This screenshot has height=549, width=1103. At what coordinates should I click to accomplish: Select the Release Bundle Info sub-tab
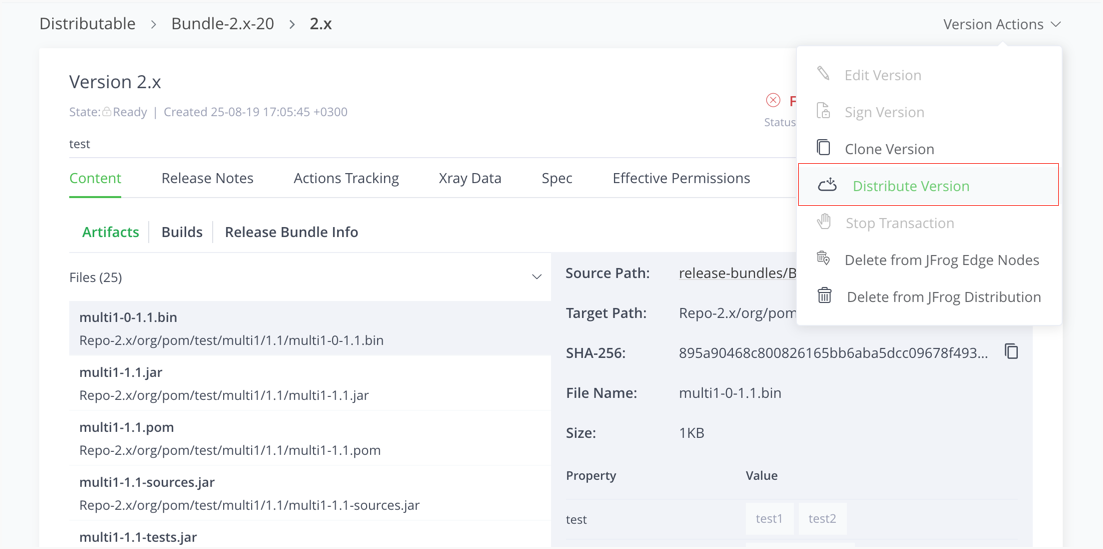pyautogui.click(x=291, y=232)
